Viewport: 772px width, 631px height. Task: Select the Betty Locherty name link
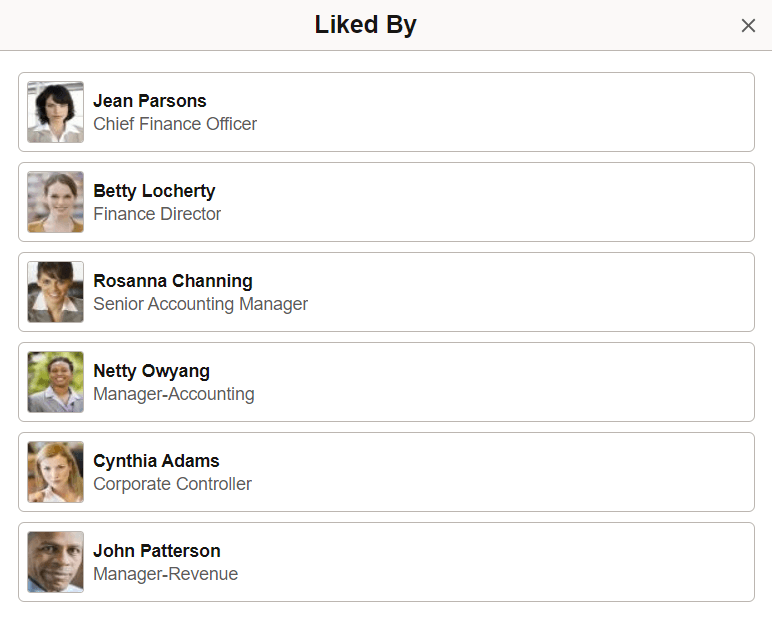(x=154, y=191)
